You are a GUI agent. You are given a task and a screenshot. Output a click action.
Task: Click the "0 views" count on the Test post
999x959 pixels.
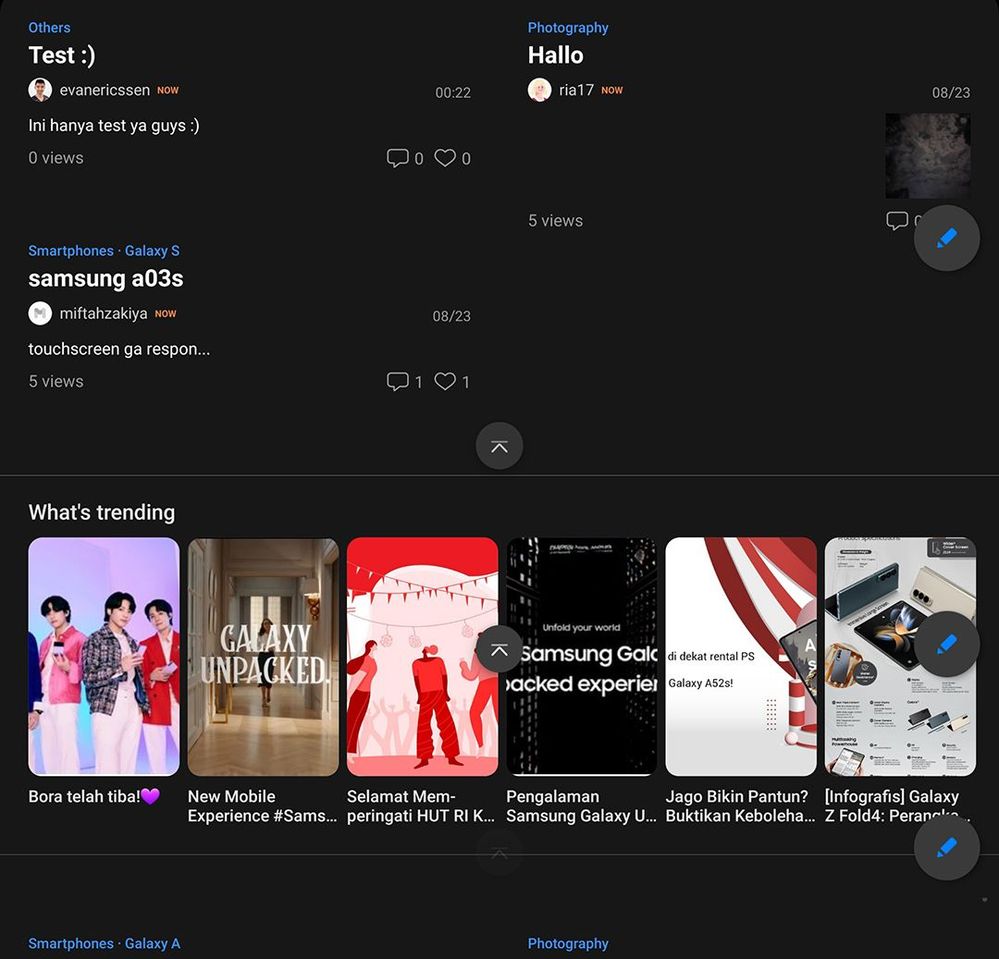55,158
